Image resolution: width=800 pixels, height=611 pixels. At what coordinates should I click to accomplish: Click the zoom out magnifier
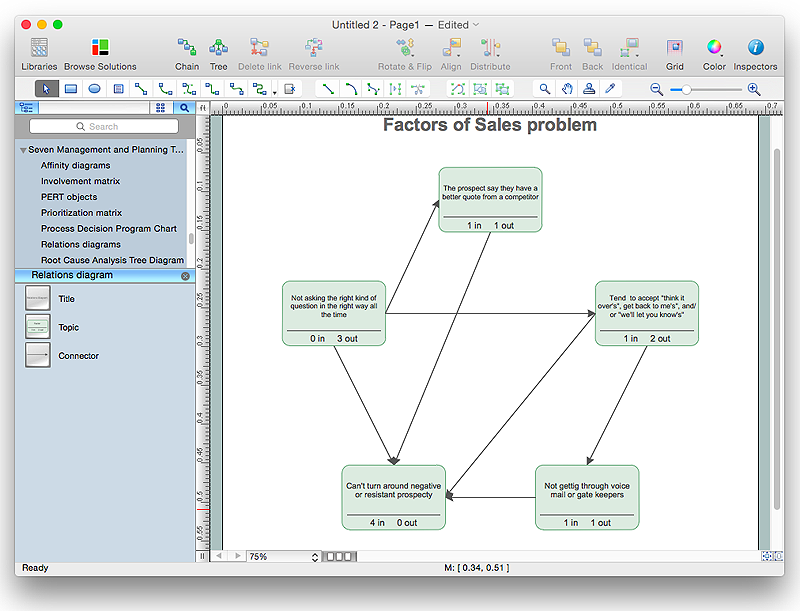(x=657, y=89)
